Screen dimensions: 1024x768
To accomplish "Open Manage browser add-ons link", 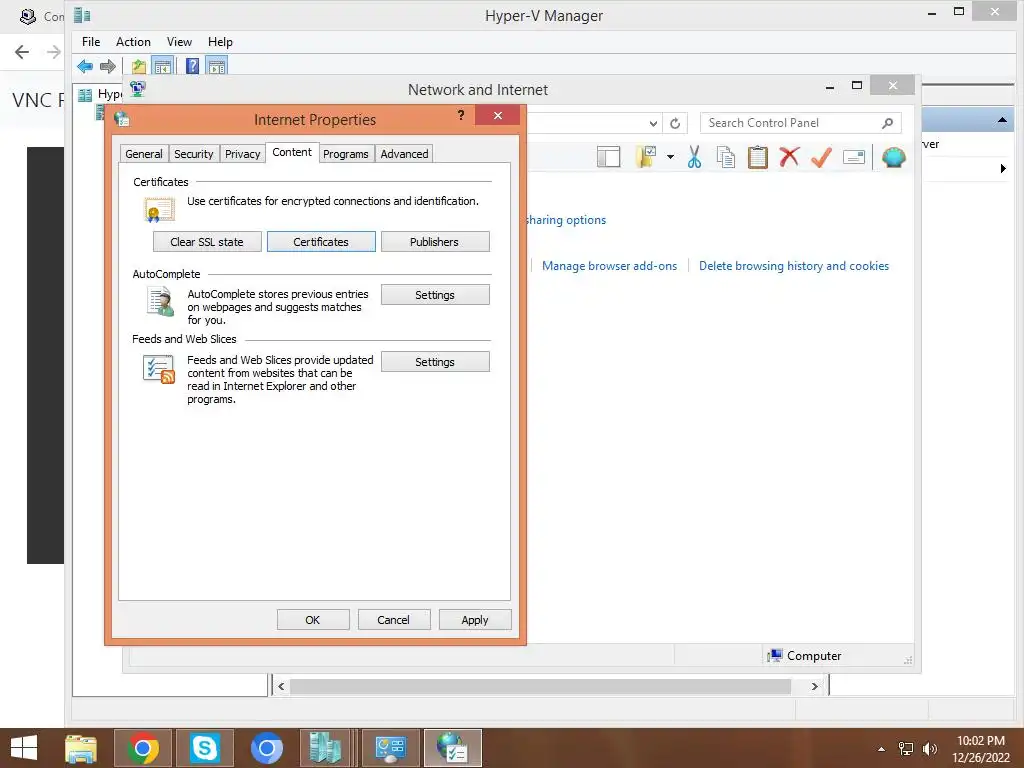I will click(x=609, y=266).
